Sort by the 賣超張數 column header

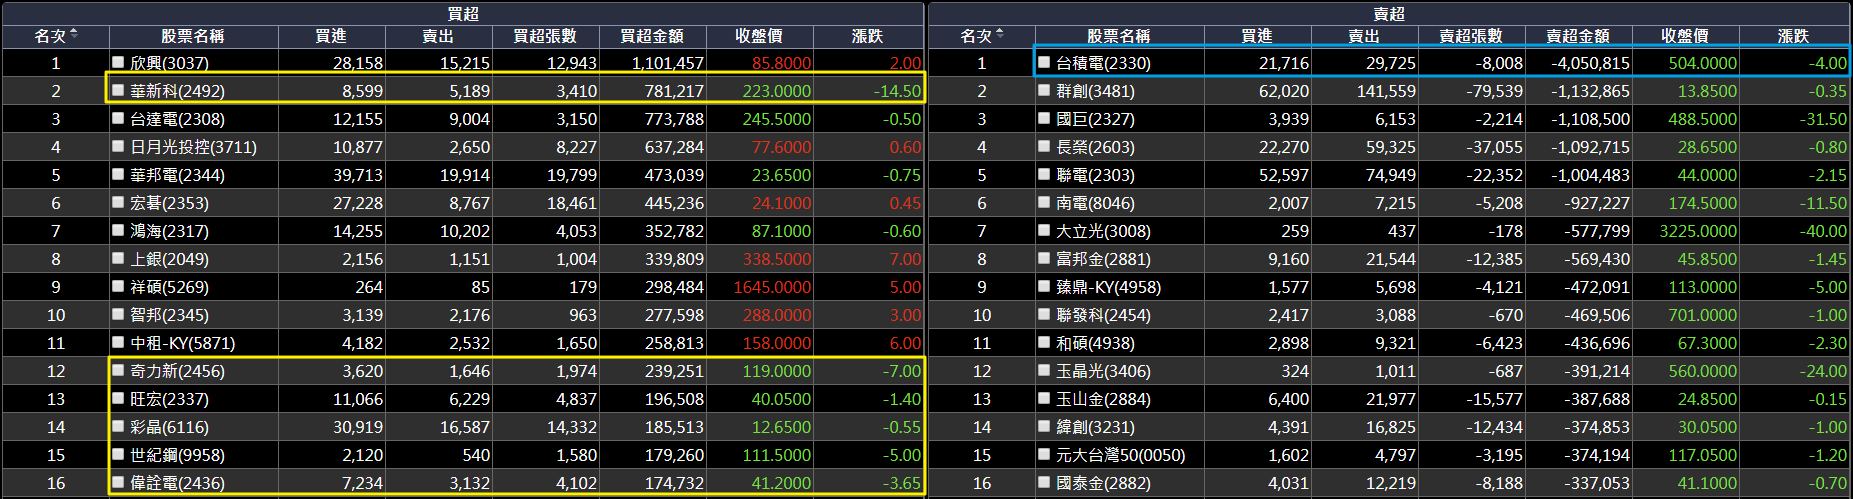(1471, 36)
